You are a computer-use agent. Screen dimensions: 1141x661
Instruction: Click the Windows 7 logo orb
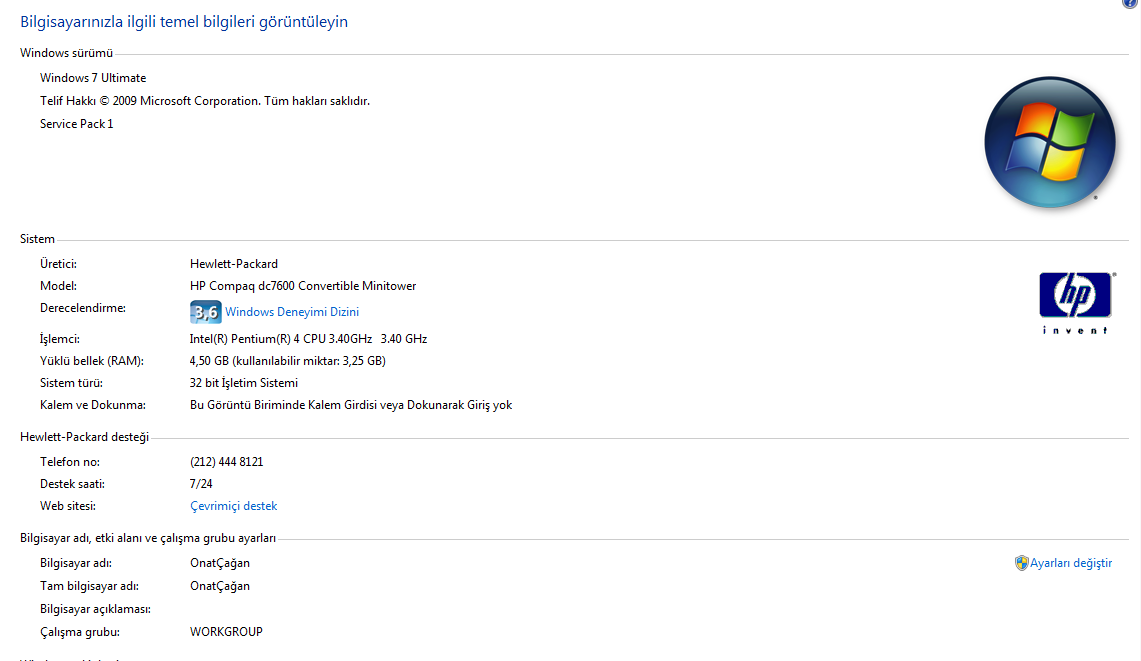(1049, 142)
